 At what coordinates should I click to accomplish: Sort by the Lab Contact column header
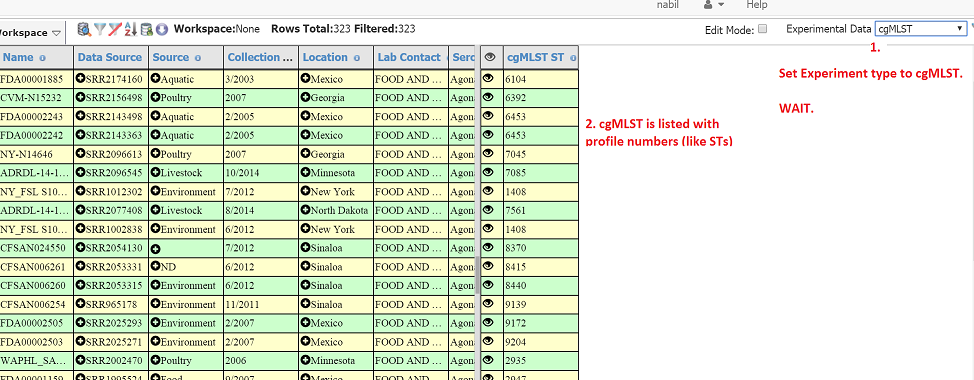410,57
